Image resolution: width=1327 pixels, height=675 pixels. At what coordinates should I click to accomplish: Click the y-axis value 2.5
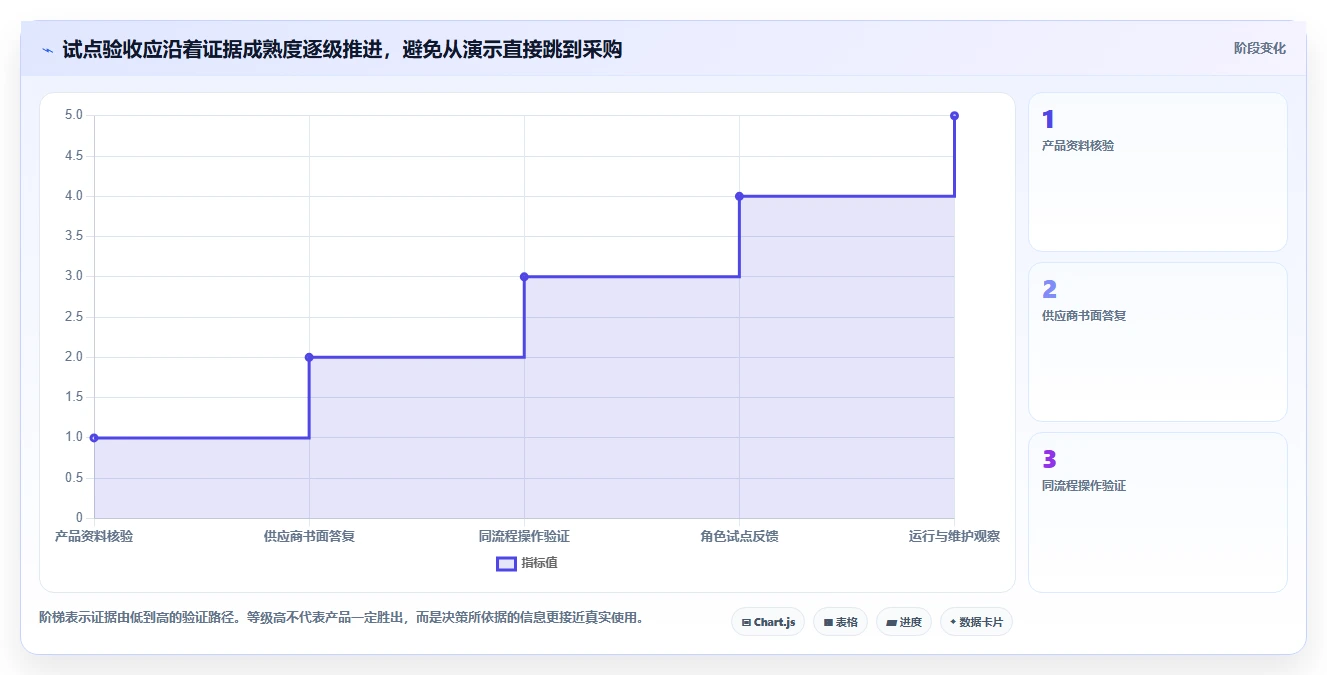(x=74, y=316)
